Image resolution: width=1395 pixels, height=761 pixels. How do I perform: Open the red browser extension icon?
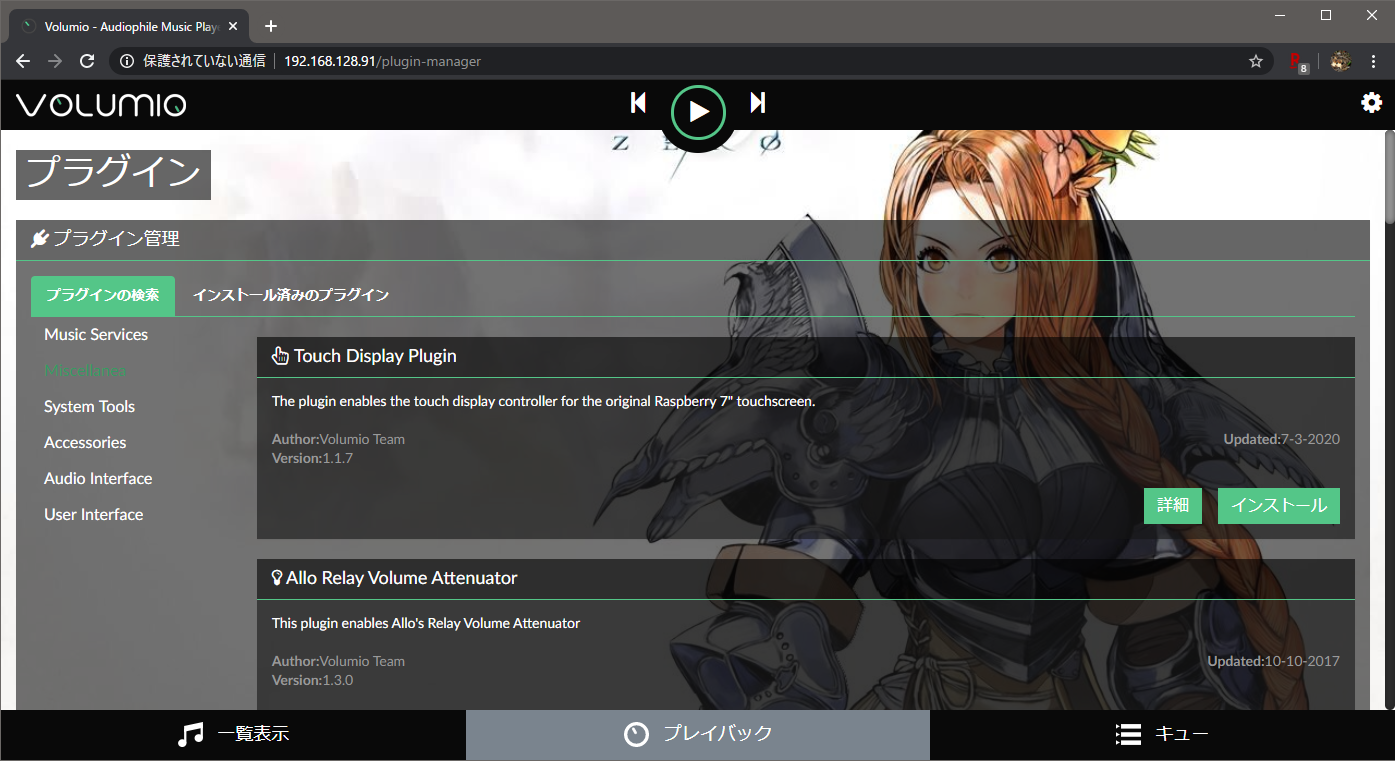(x=1298, y=62)
